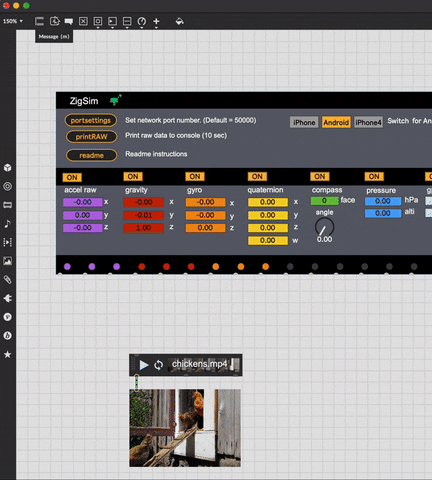Open the sequence play-bar icon in left sidebar
Image resolution: width=432 pixels, height=480 pixels.
(x=7, y=242)
